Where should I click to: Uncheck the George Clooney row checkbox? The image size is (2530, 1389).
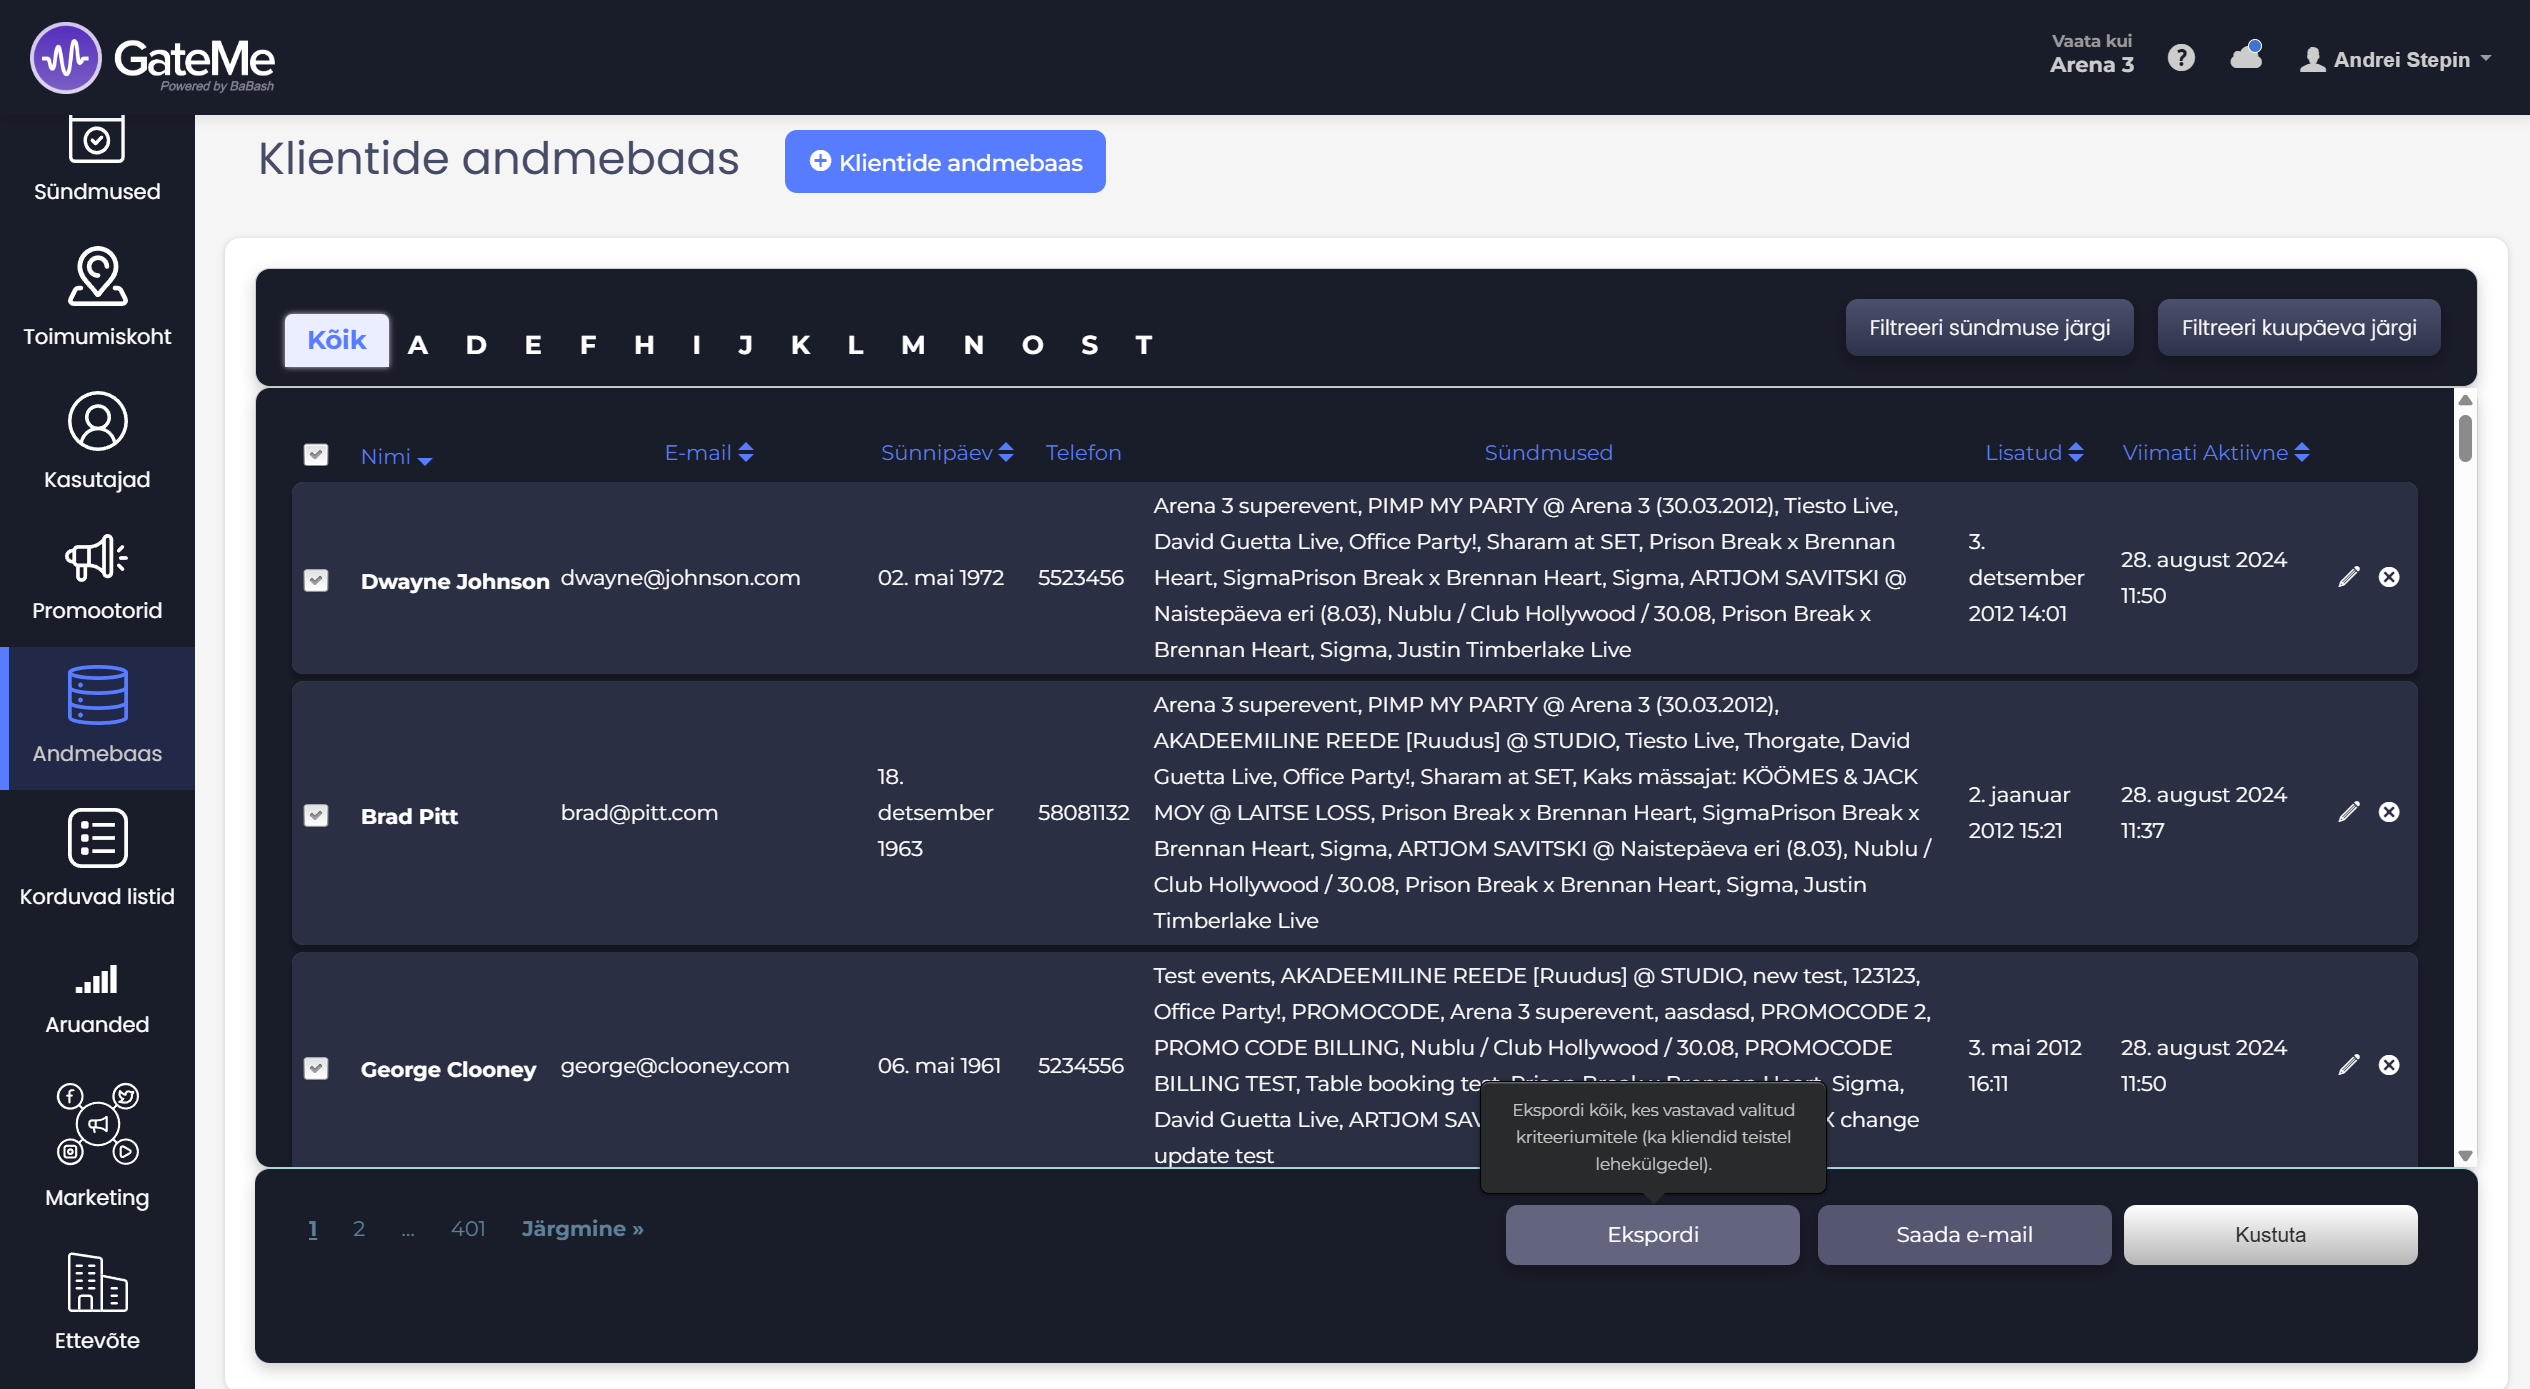click(316, 1069)
